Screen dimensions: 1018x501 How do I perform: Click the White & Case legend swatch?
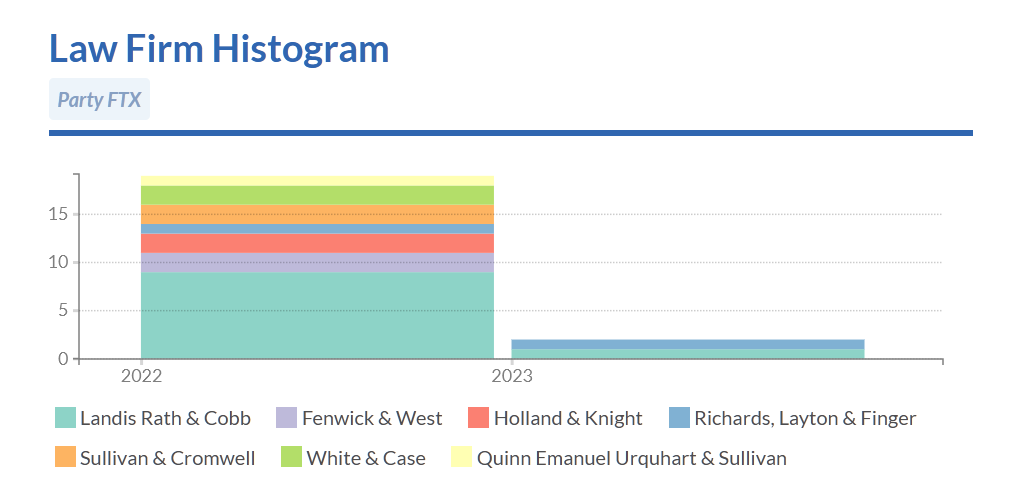292,458
